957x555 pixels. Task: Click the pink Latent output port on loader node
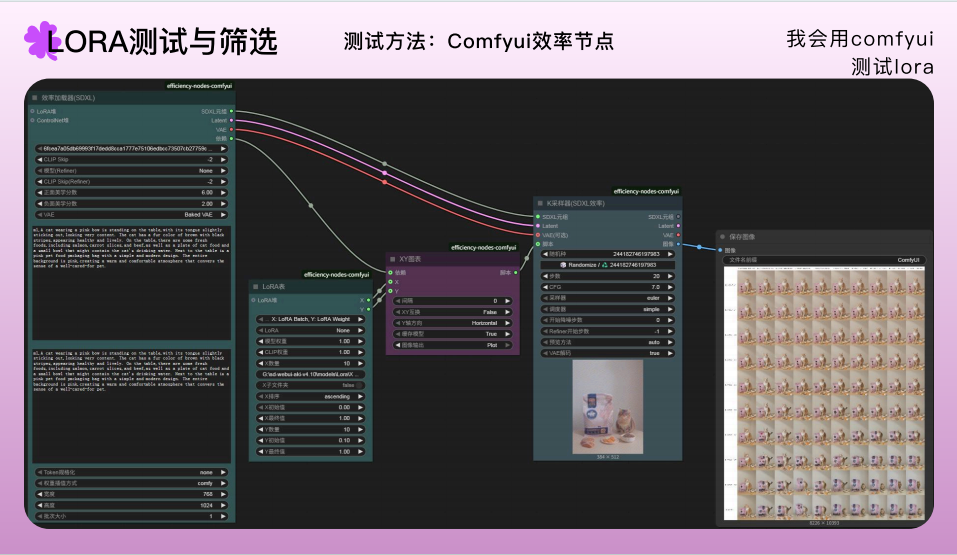point(232,120)
